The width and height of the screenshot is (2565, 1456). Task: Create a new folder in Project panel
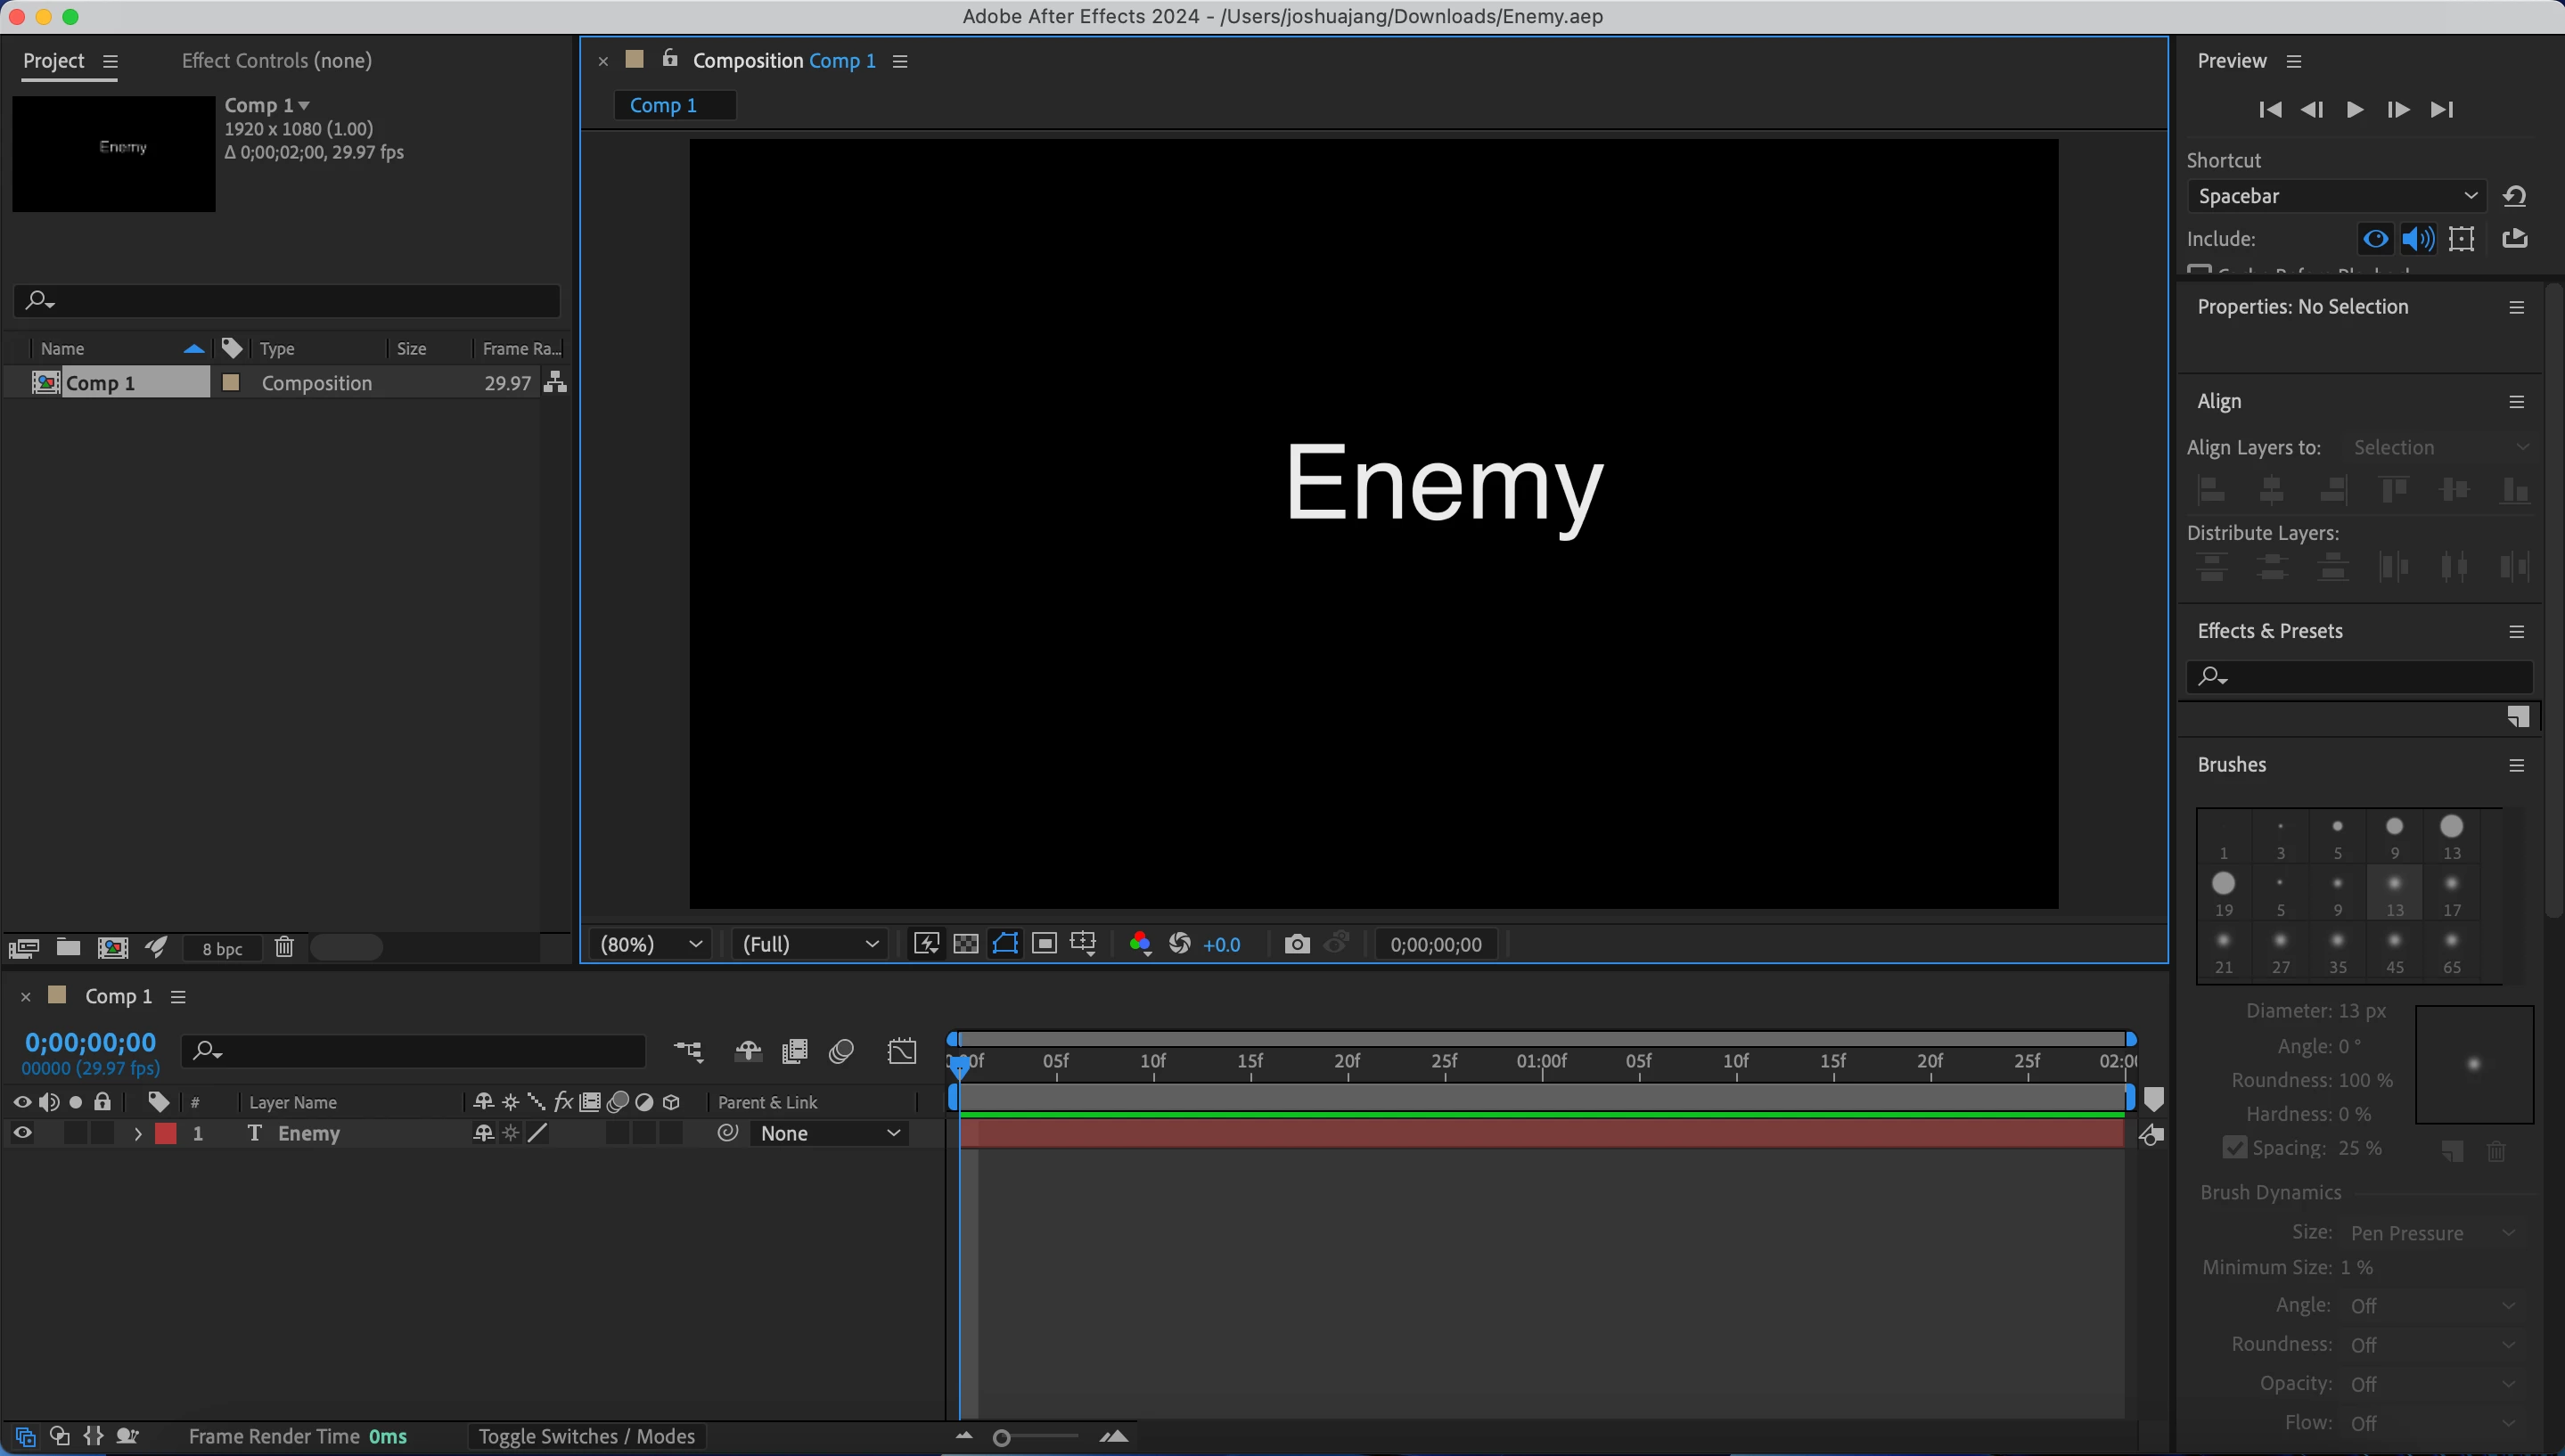pos(68,947)
